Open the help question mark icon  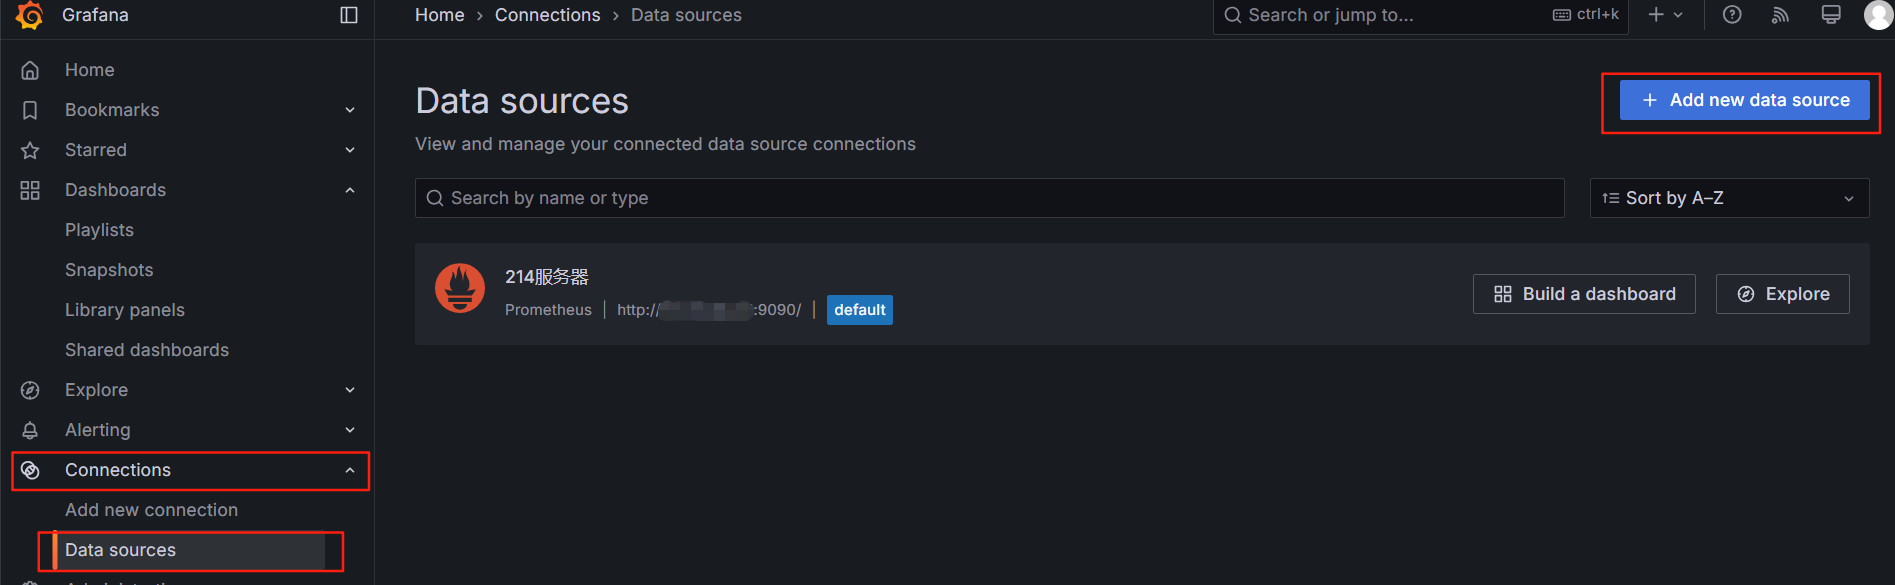1732,15
